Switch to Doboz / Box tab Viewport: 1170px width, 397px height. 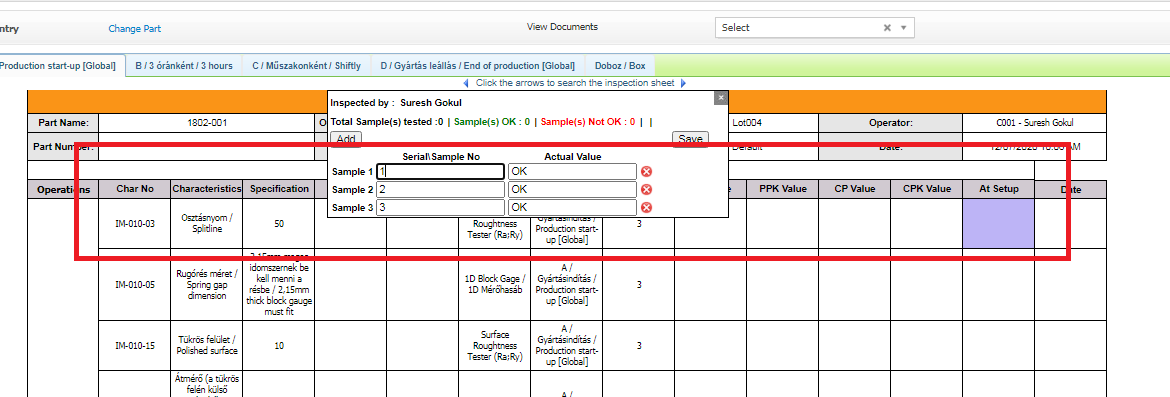pos(620,66)
